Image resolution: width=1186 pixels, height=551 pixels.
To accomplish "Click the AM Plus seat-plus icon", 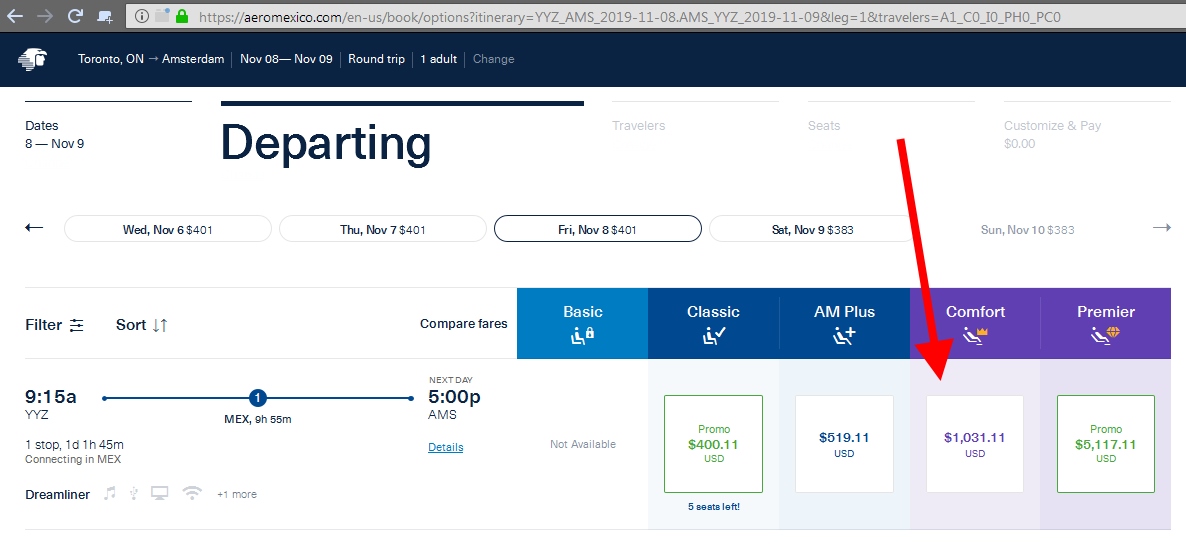I will [844, 336].
